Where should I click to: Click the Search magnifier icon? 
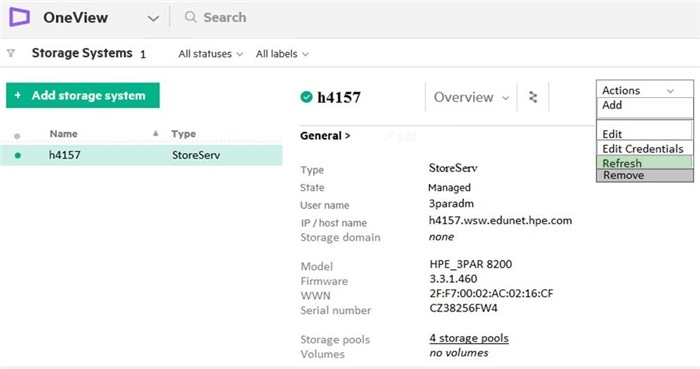click(x=191, y=17)
